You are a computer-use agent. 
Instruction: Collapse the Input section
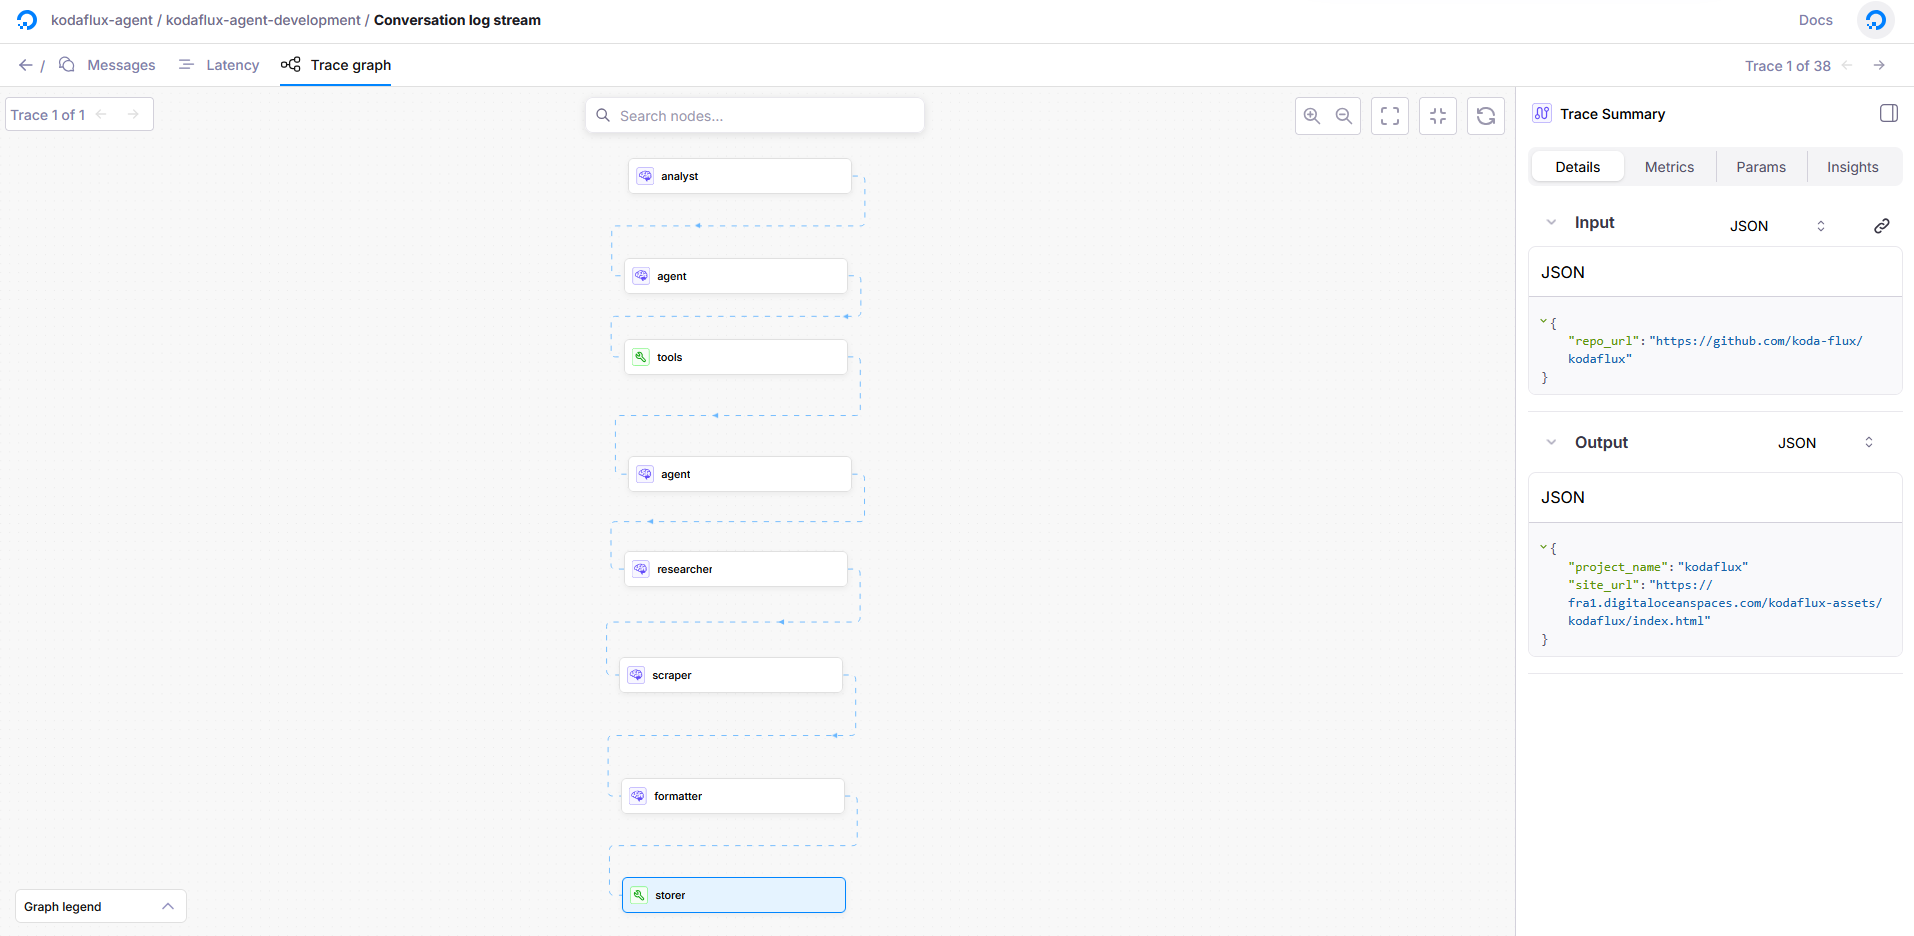[x=1551, y=222]
